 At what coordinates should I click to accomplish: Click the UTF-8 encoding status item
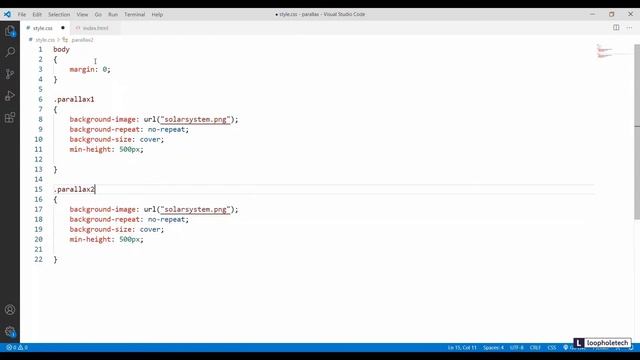[x=516, y=347]
